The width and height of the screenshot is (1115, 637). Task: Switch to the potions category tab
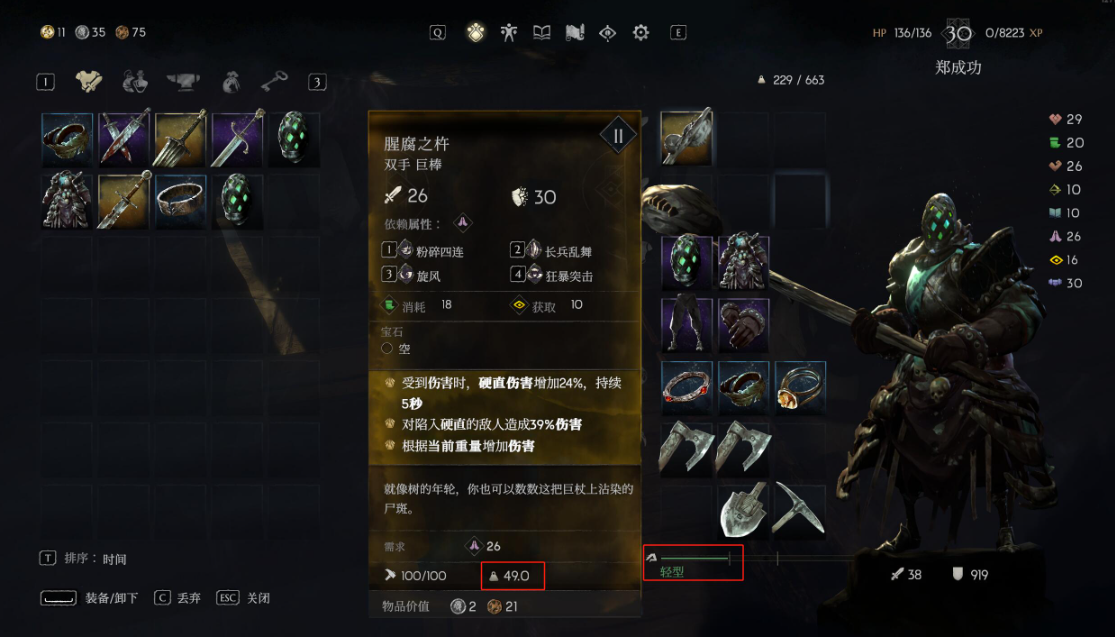tap(135, 82)
